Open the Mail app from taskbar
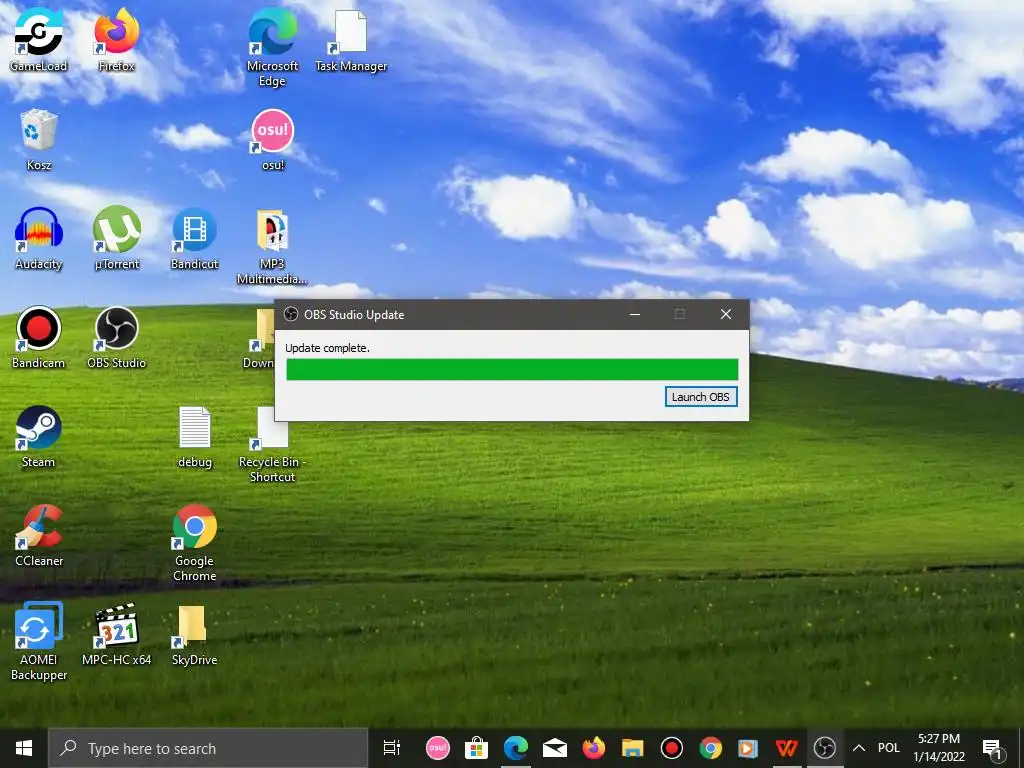1024x768 pixels. tap(554, 748)
